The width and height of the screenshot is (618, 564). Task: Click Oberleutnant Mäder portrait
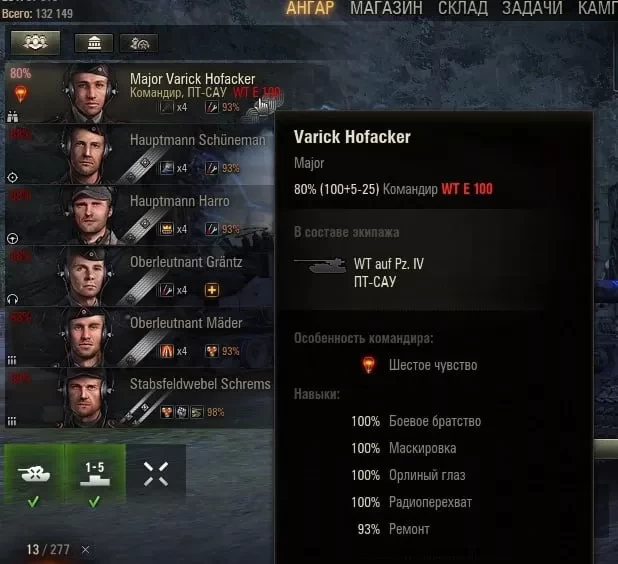pyautogui.click(x=86, y=337)
